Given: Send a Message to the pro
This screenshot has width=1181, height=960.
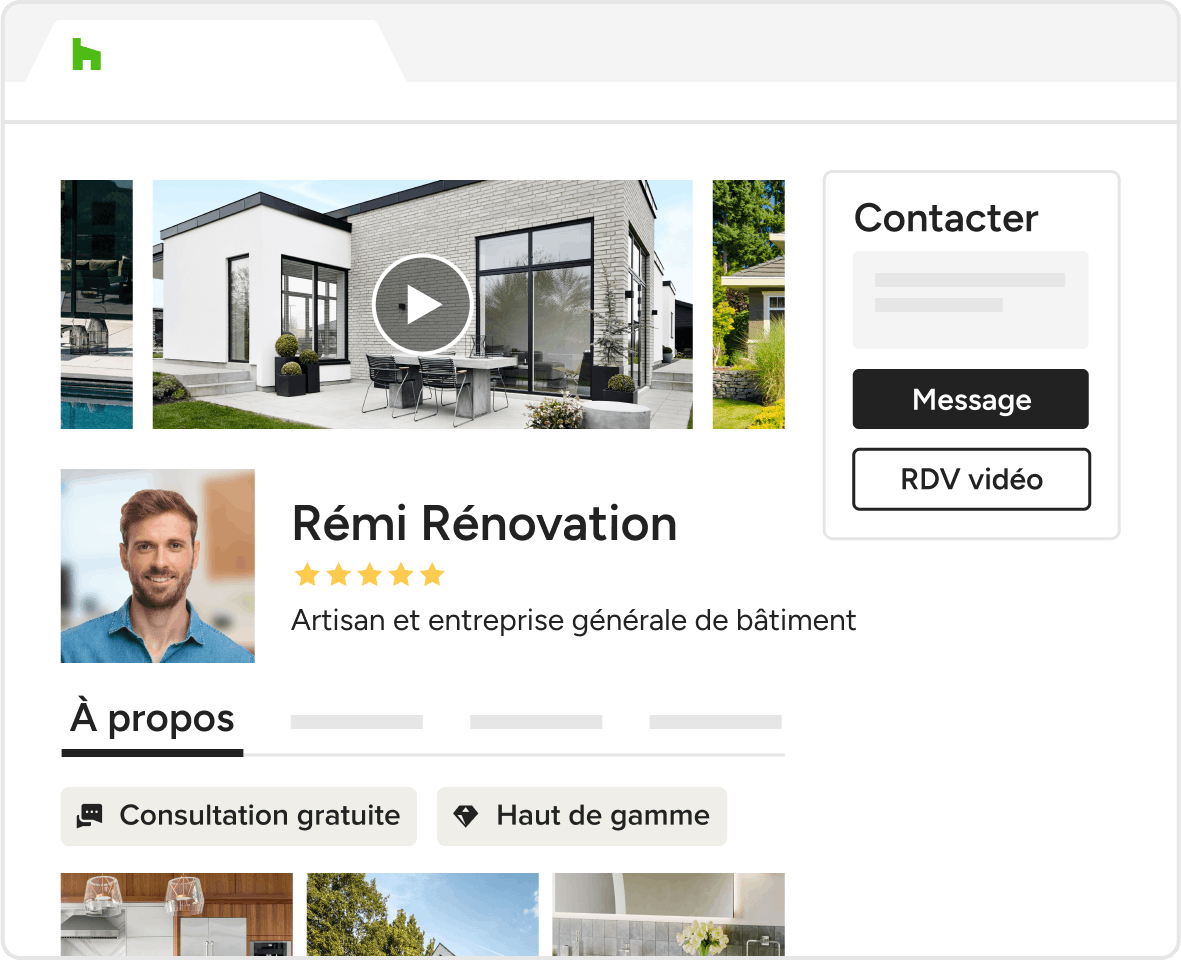Looking at the screenshot, I should 970,399.
